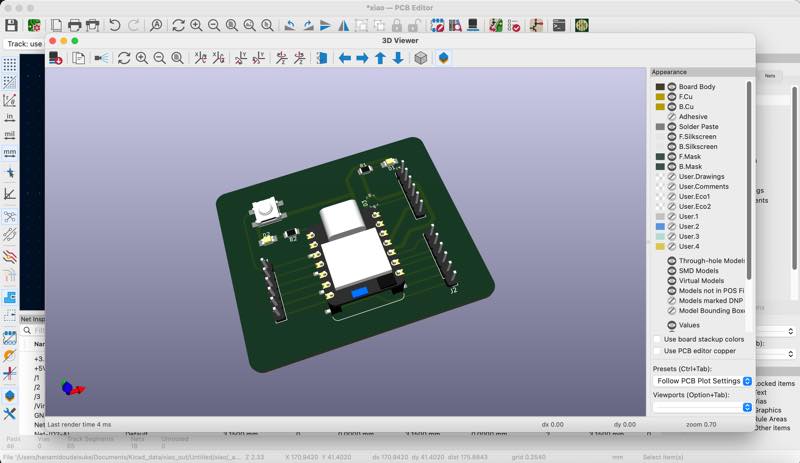Show User.Drawings layer
Viewport: 800px width, 463px height.
(672, 177)
